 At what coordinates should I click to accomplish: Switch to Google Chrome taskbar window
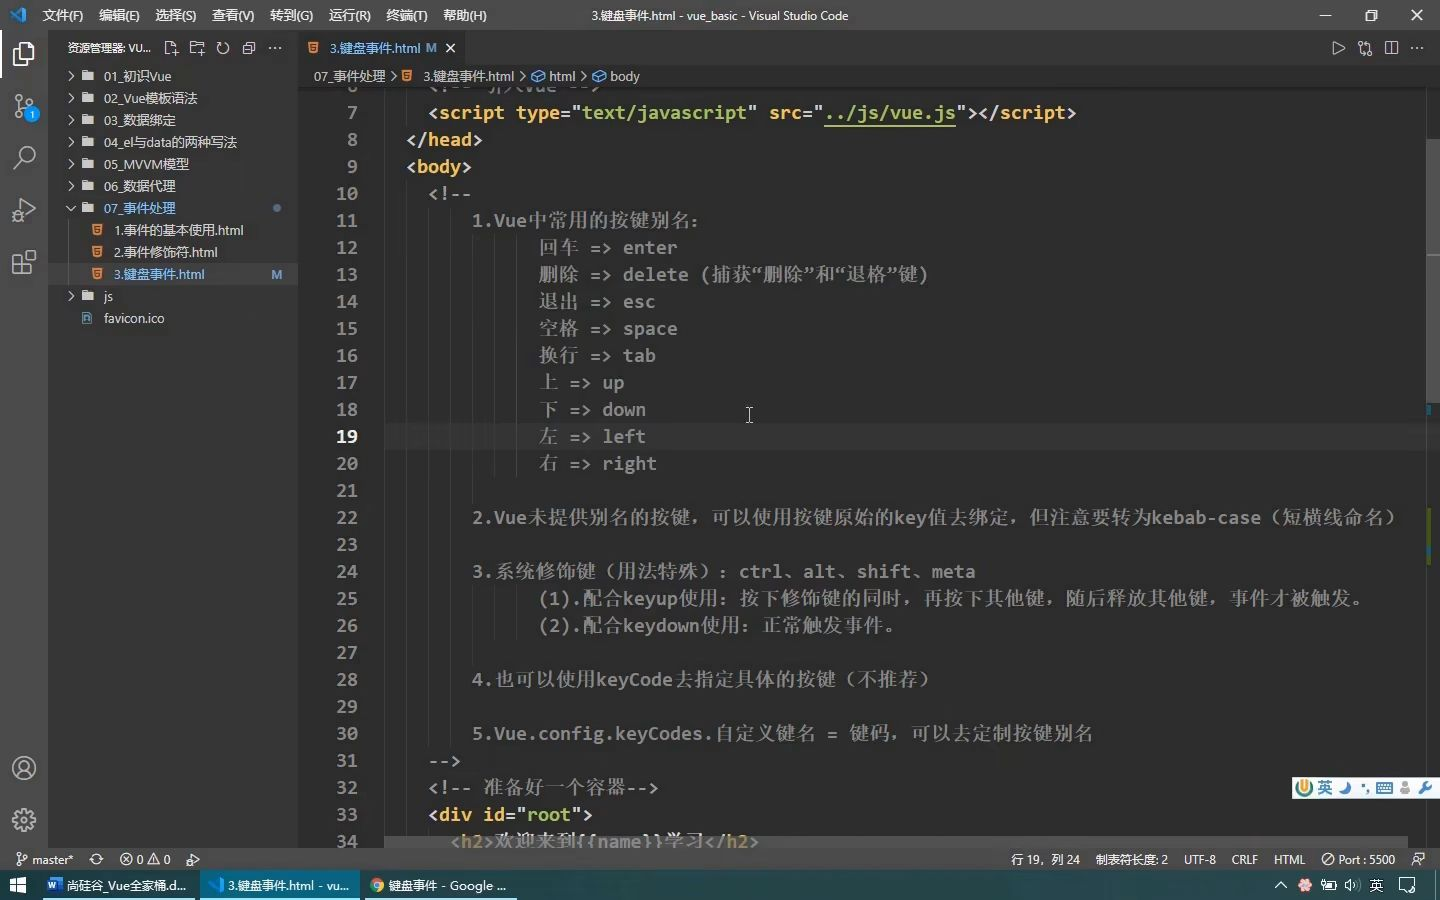tap(440, 885)
